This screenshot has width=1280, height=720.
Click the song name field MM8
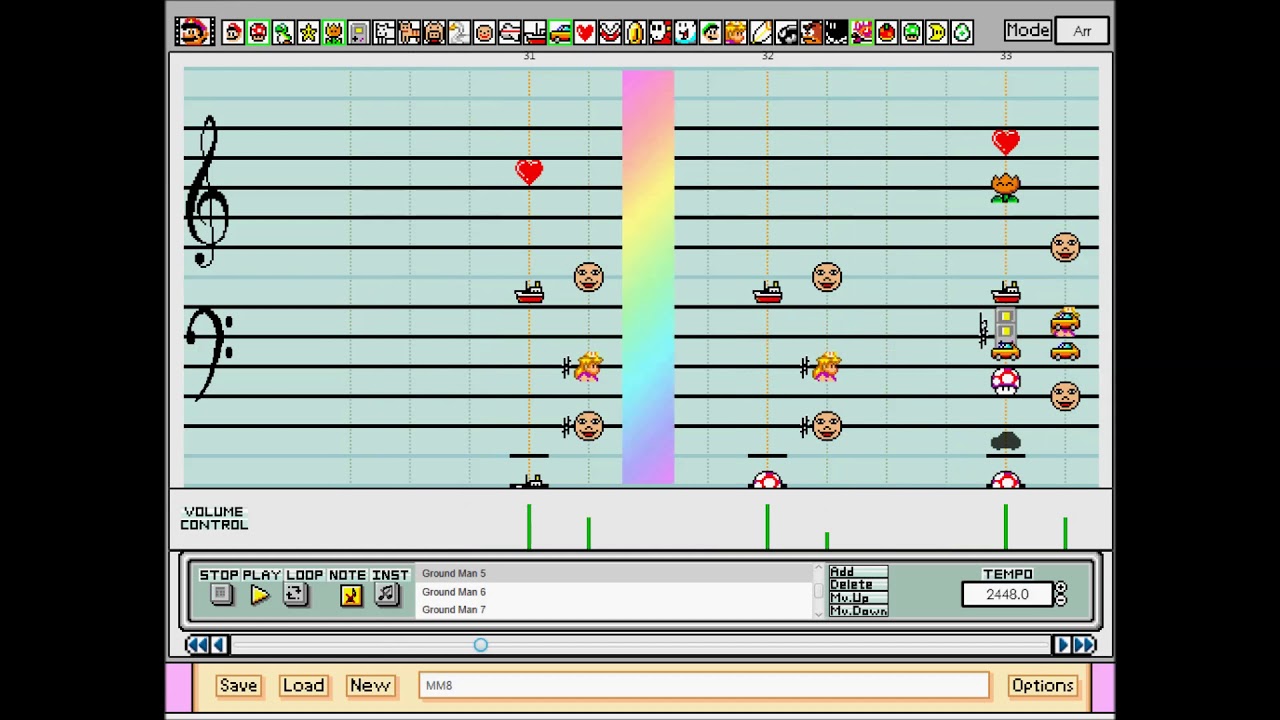point(704,685)
